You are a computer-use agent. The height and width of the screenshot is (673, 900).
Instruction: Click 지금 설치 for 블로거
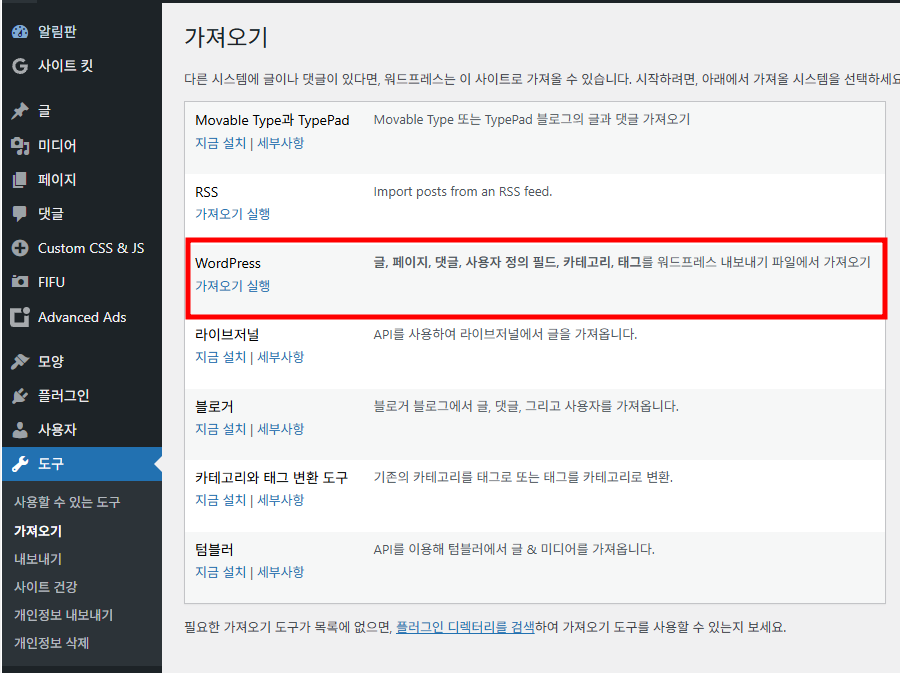coord(220,429)
